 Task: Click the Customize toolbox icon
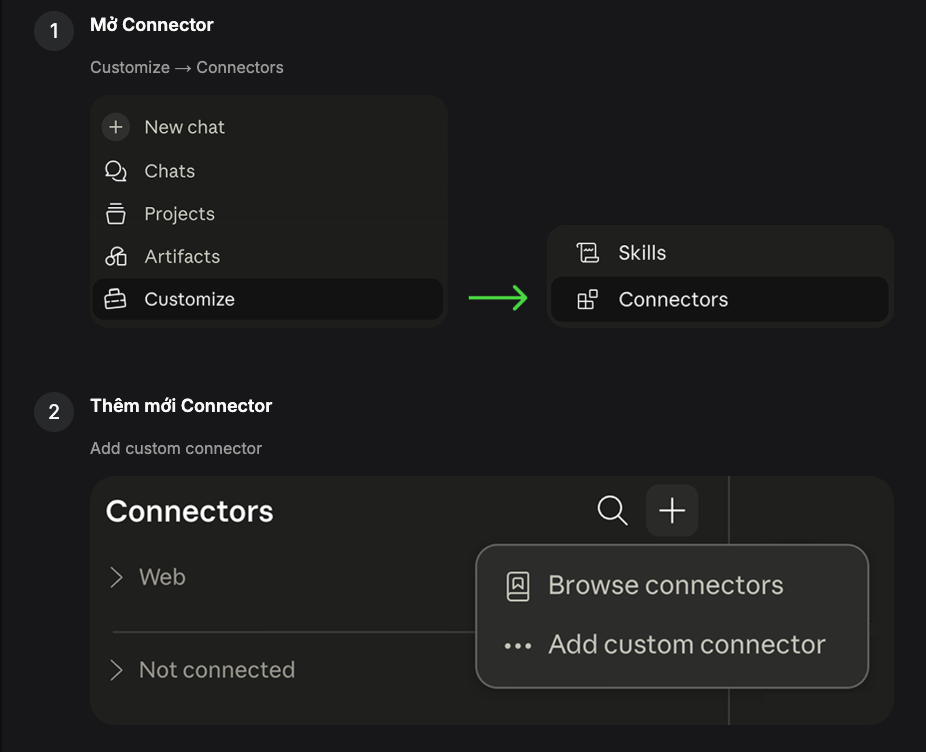click(115, 299)
